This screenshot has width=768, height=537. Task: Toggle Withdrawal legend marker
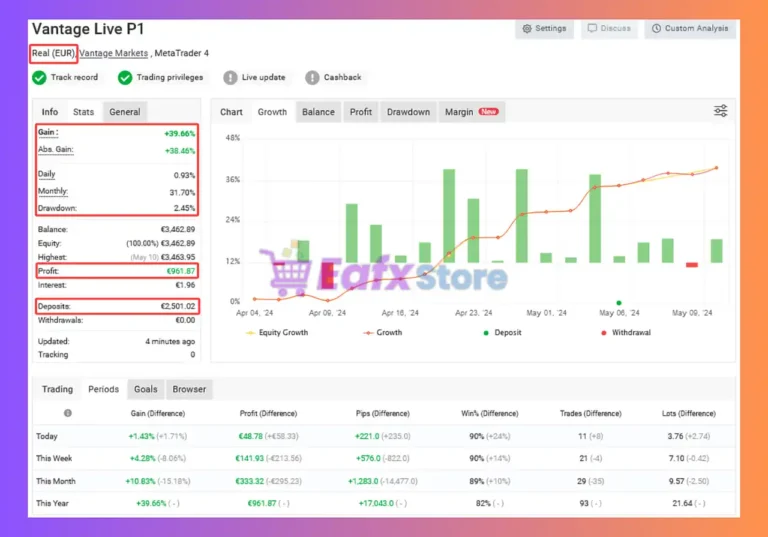point(625,333)
